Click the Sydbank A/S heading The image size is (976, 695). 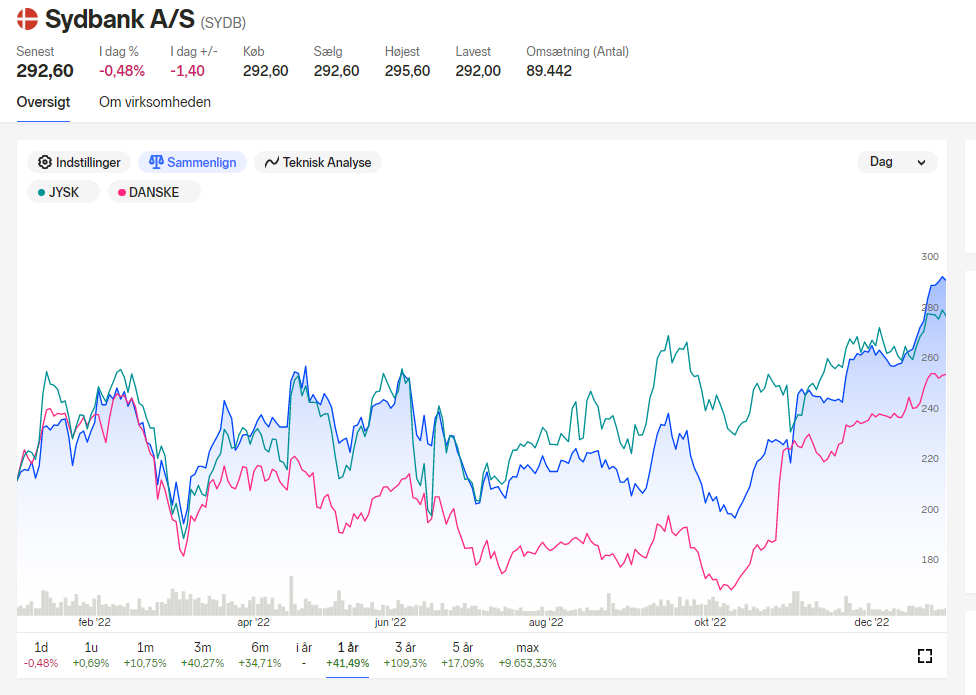tap(120, 19)
